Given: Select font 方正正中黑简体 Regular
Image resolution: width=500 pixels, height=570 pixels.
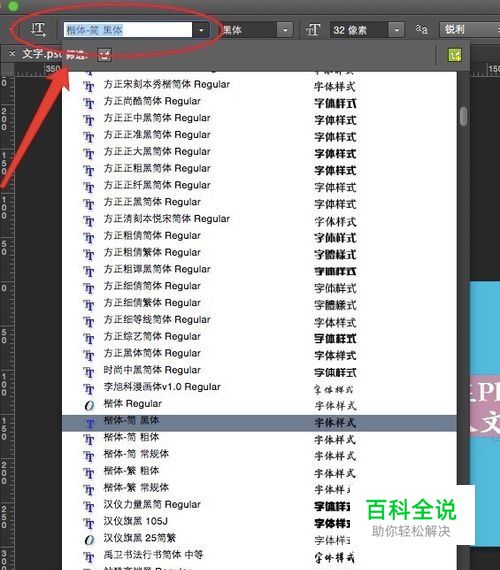Looking at the screenshot, I should [x=259, y=118].
